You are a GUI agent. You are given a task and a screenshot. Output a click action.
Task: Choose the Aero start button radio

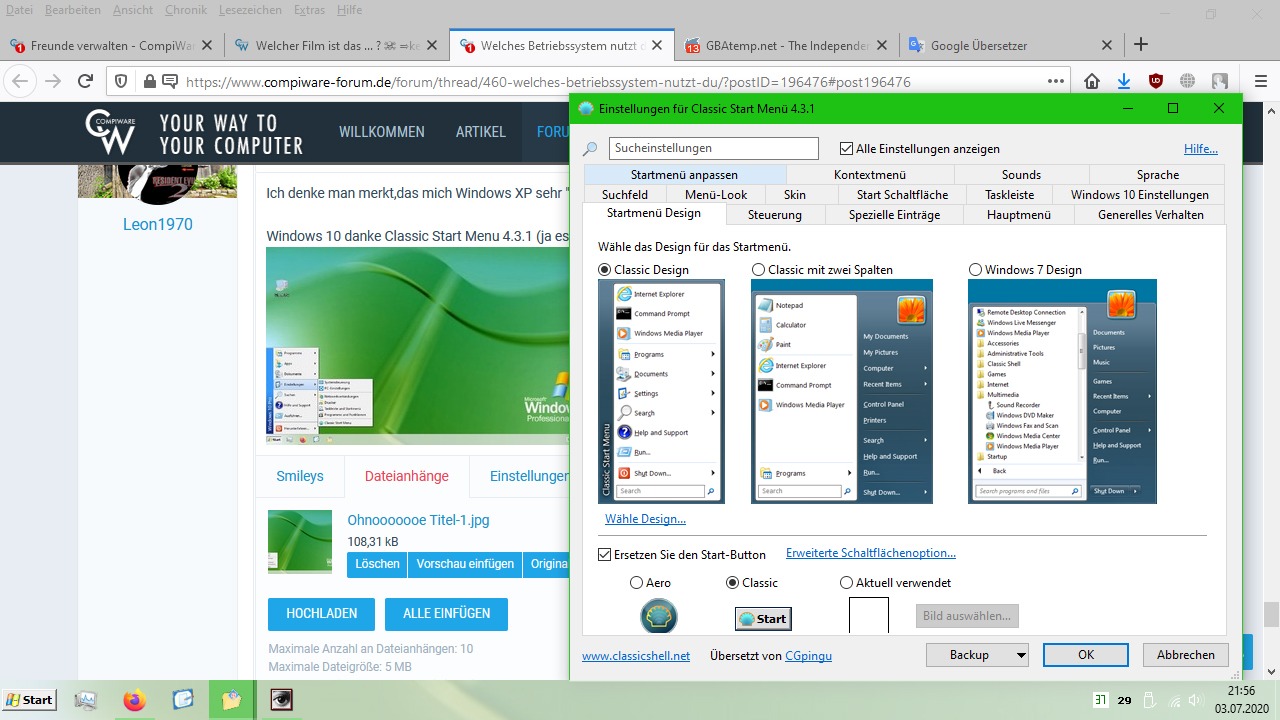coord(636,582)
